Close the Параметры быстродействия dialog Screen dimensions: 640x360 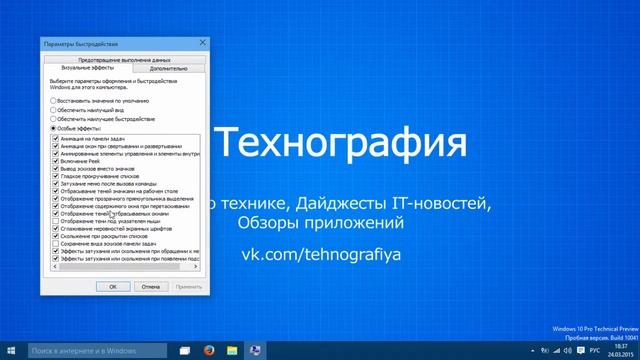(x=203, y=43)
